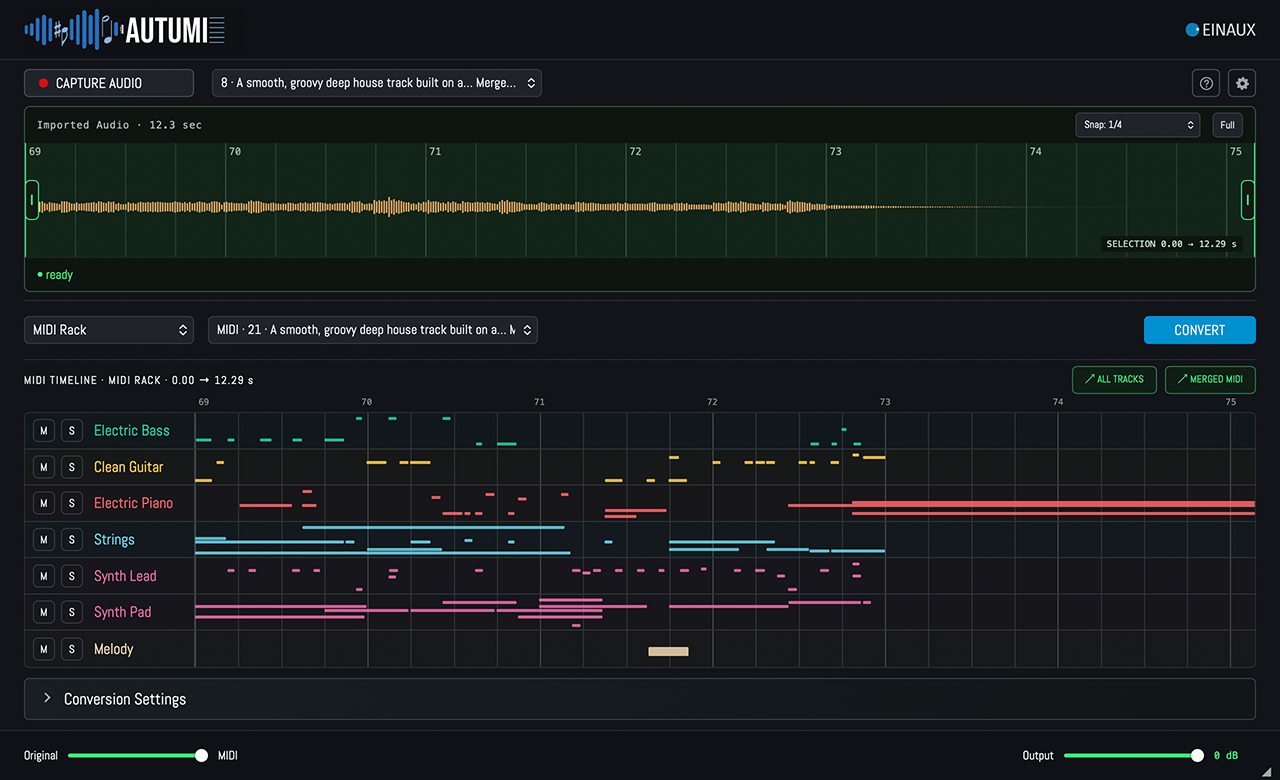The width and height of the screenshot is (1280, 780).
Task: Export All Tracks button
Action: 1115,379
